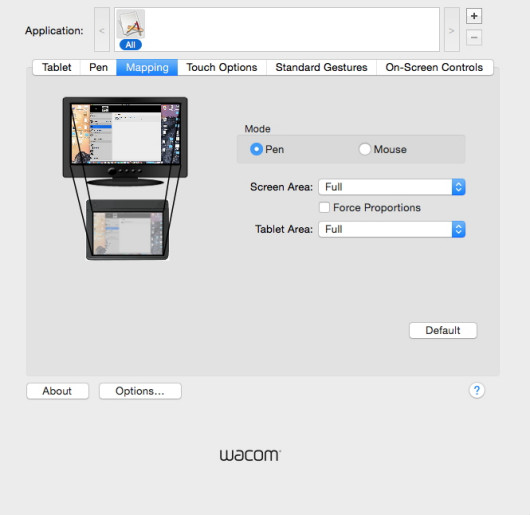Open the Standard Gestures tab
This screenshot has height=515, width=530.
click(321, 67)
